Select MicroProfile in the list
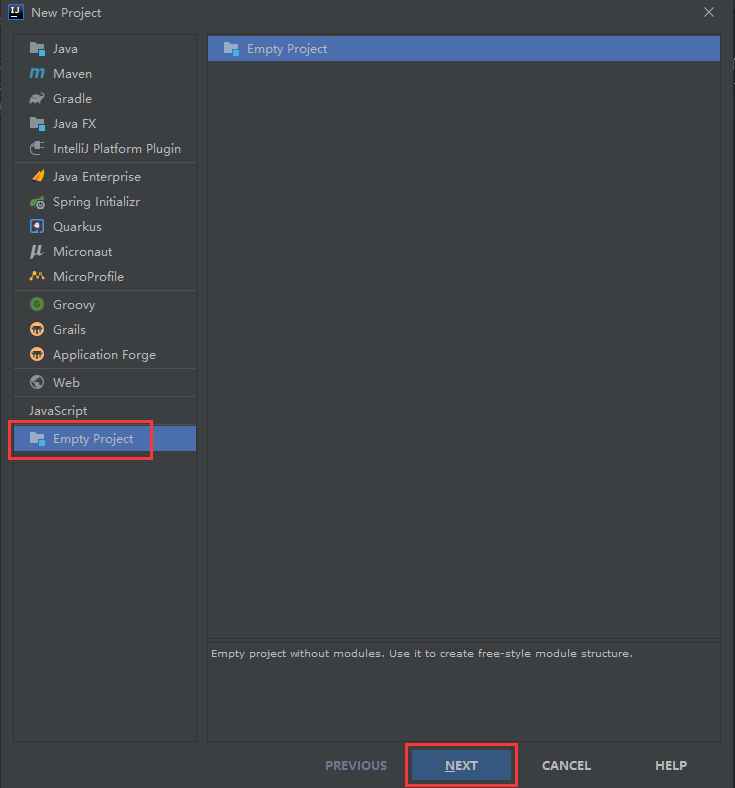Viewport: 735px width, 788px height. [105, 276]
